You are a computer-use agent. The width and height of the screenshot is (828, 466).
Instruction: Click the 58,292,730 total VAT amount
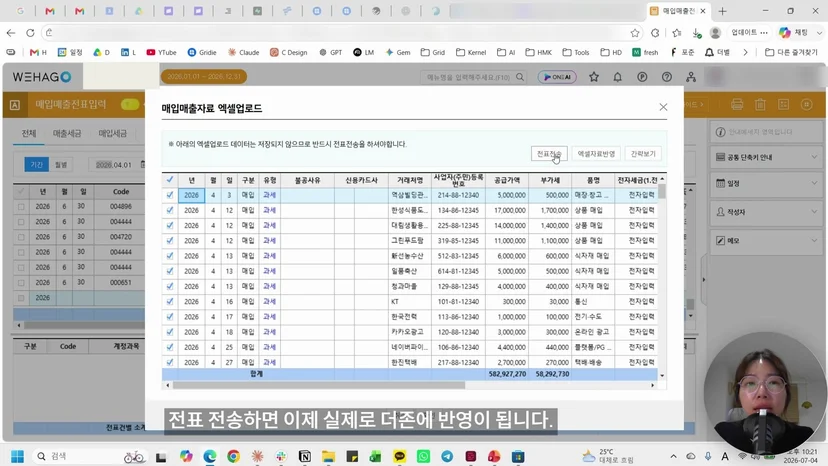pos(552,374)
